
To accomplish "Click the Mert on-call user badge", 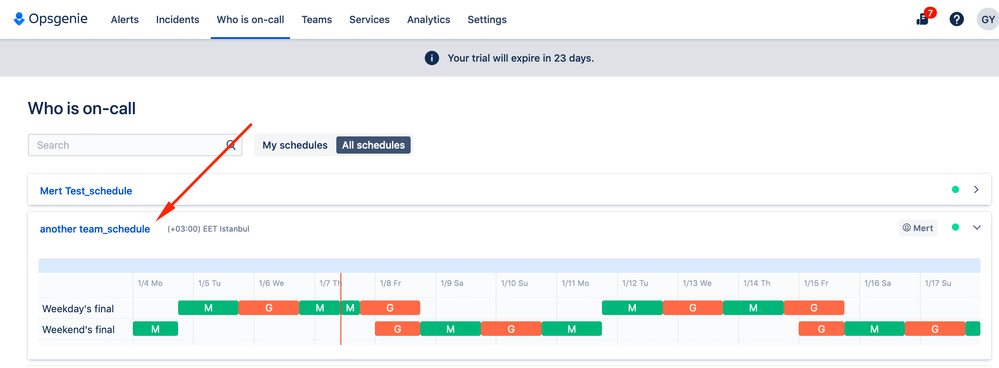I will [x=918, y=228].
